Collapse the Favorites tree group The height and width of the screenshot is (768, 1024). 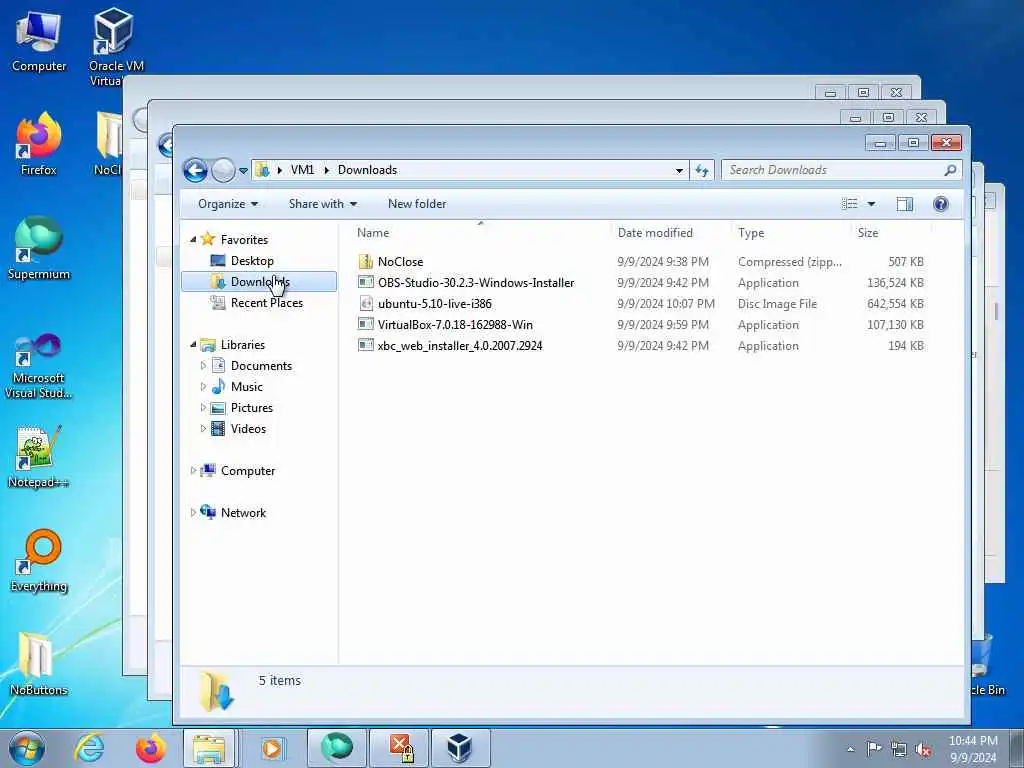coord(193,240)
